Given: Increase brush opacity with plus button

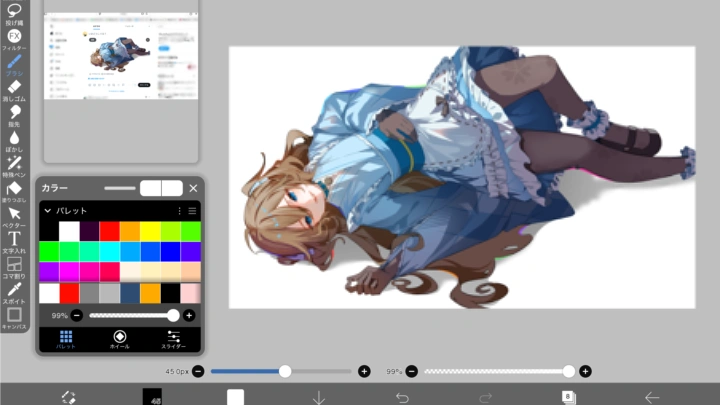Looking at the screenshot, I should coord(585,371).
